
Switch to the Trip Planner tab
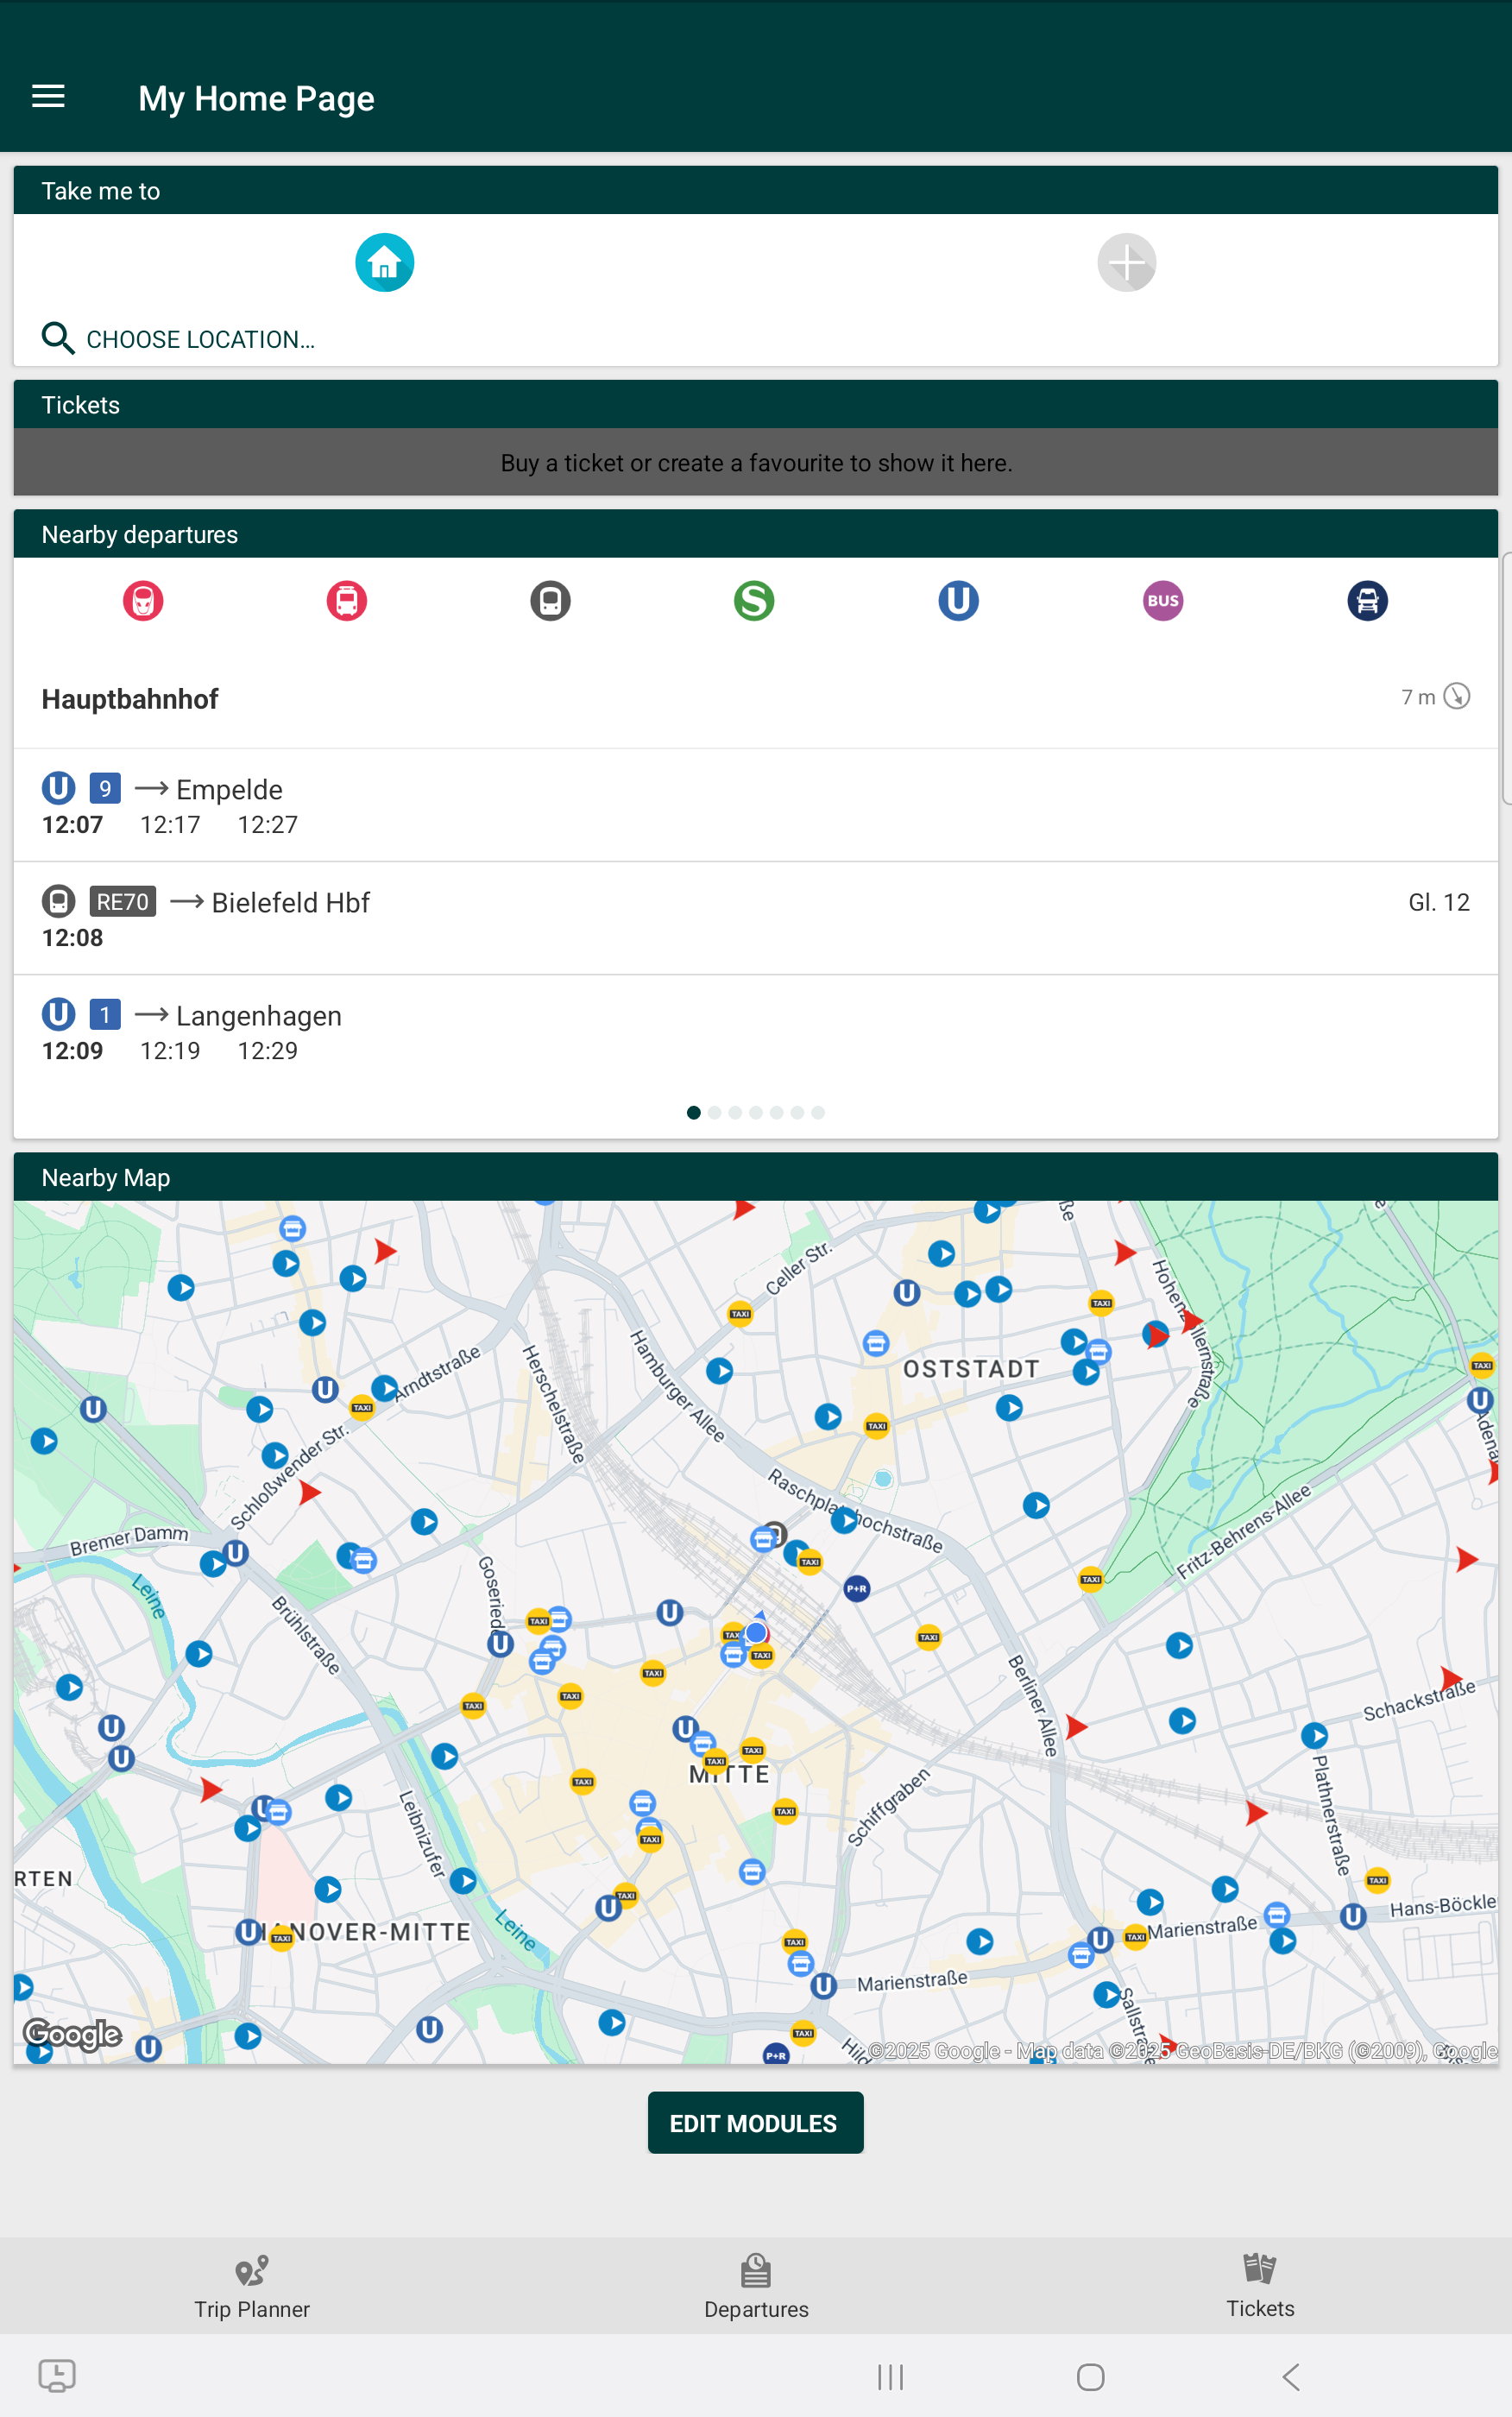click(x=252, y=2285)
